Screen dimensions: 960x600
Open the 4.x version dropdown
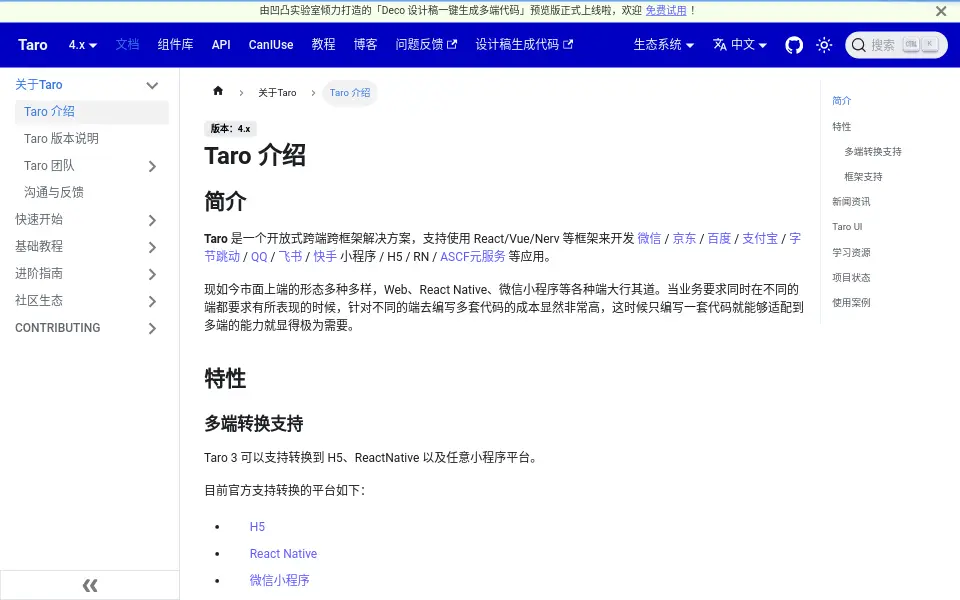pos(83,45)
